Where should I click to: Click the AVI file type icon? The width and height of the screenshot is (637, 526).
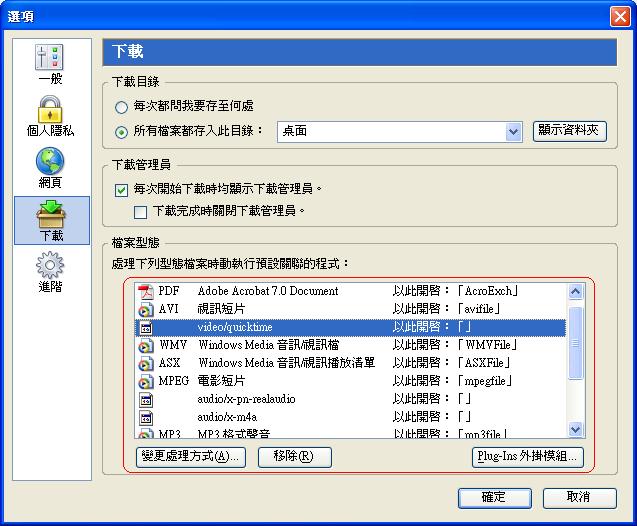pos(144,309)
